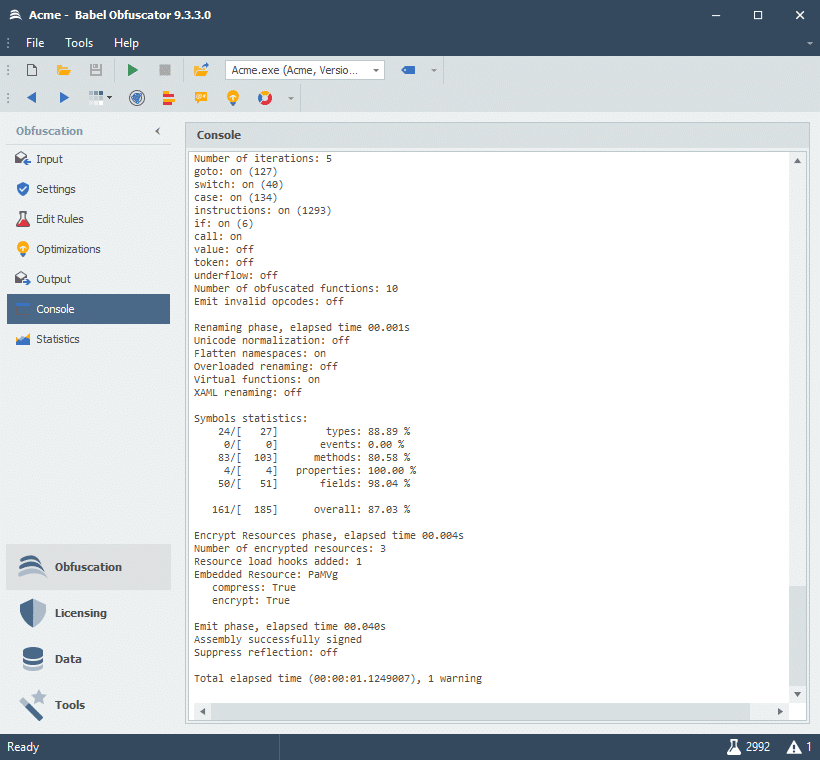
Task: Click warning triangle icon in status bar
Action: (794, 747)
